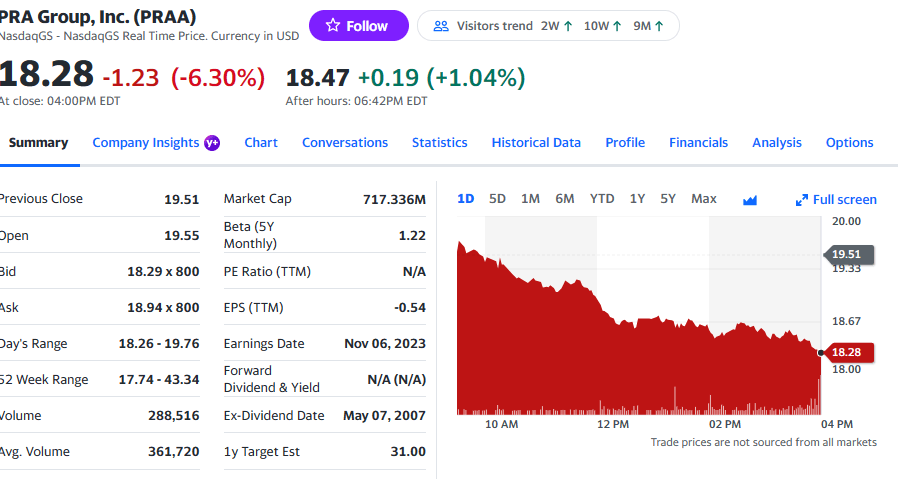The image size is (898, 479).
Task: Open the Conversations tab
Action: click(345, 143)
